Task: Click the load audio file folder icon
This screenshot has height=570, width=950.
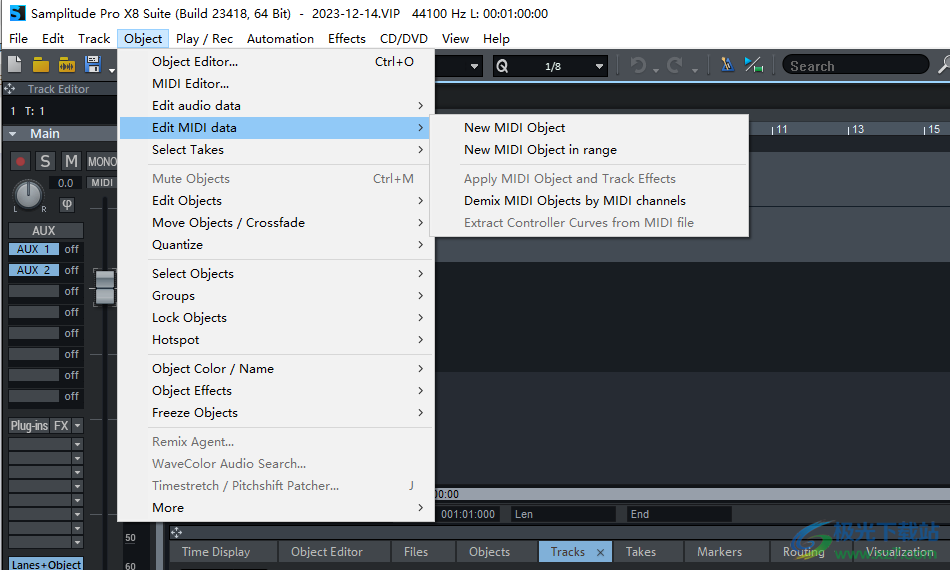Action: (x=67, y=65)
